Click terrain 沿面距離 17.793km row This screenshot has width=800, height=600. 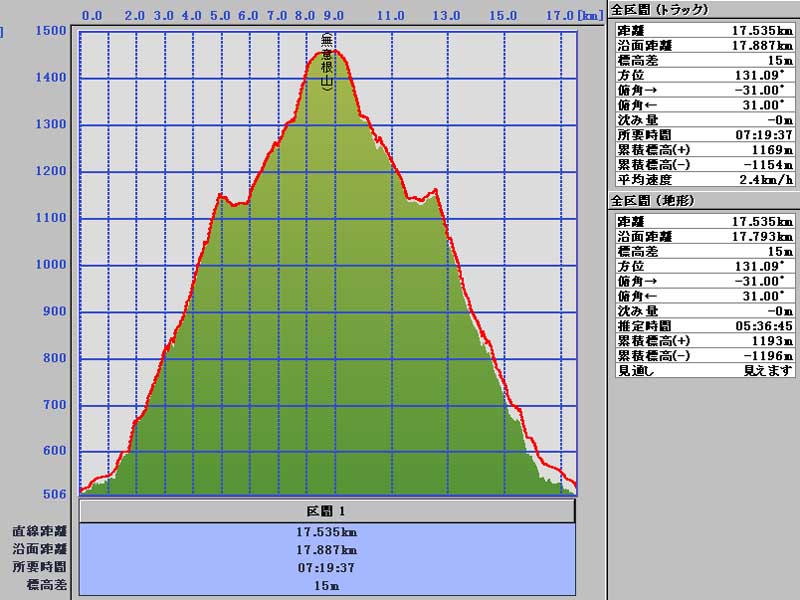(x=703, y=236)
